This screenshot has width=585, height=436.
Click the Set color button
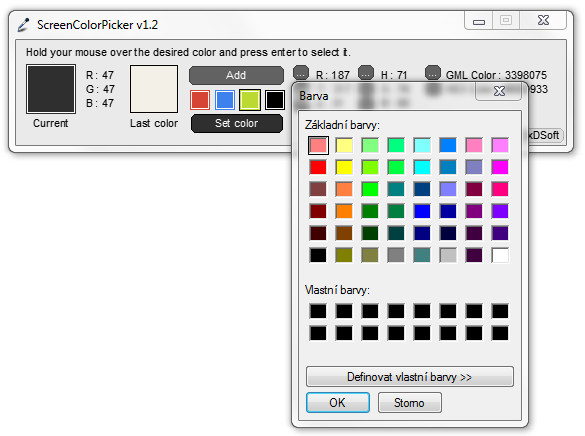(237, 123)
